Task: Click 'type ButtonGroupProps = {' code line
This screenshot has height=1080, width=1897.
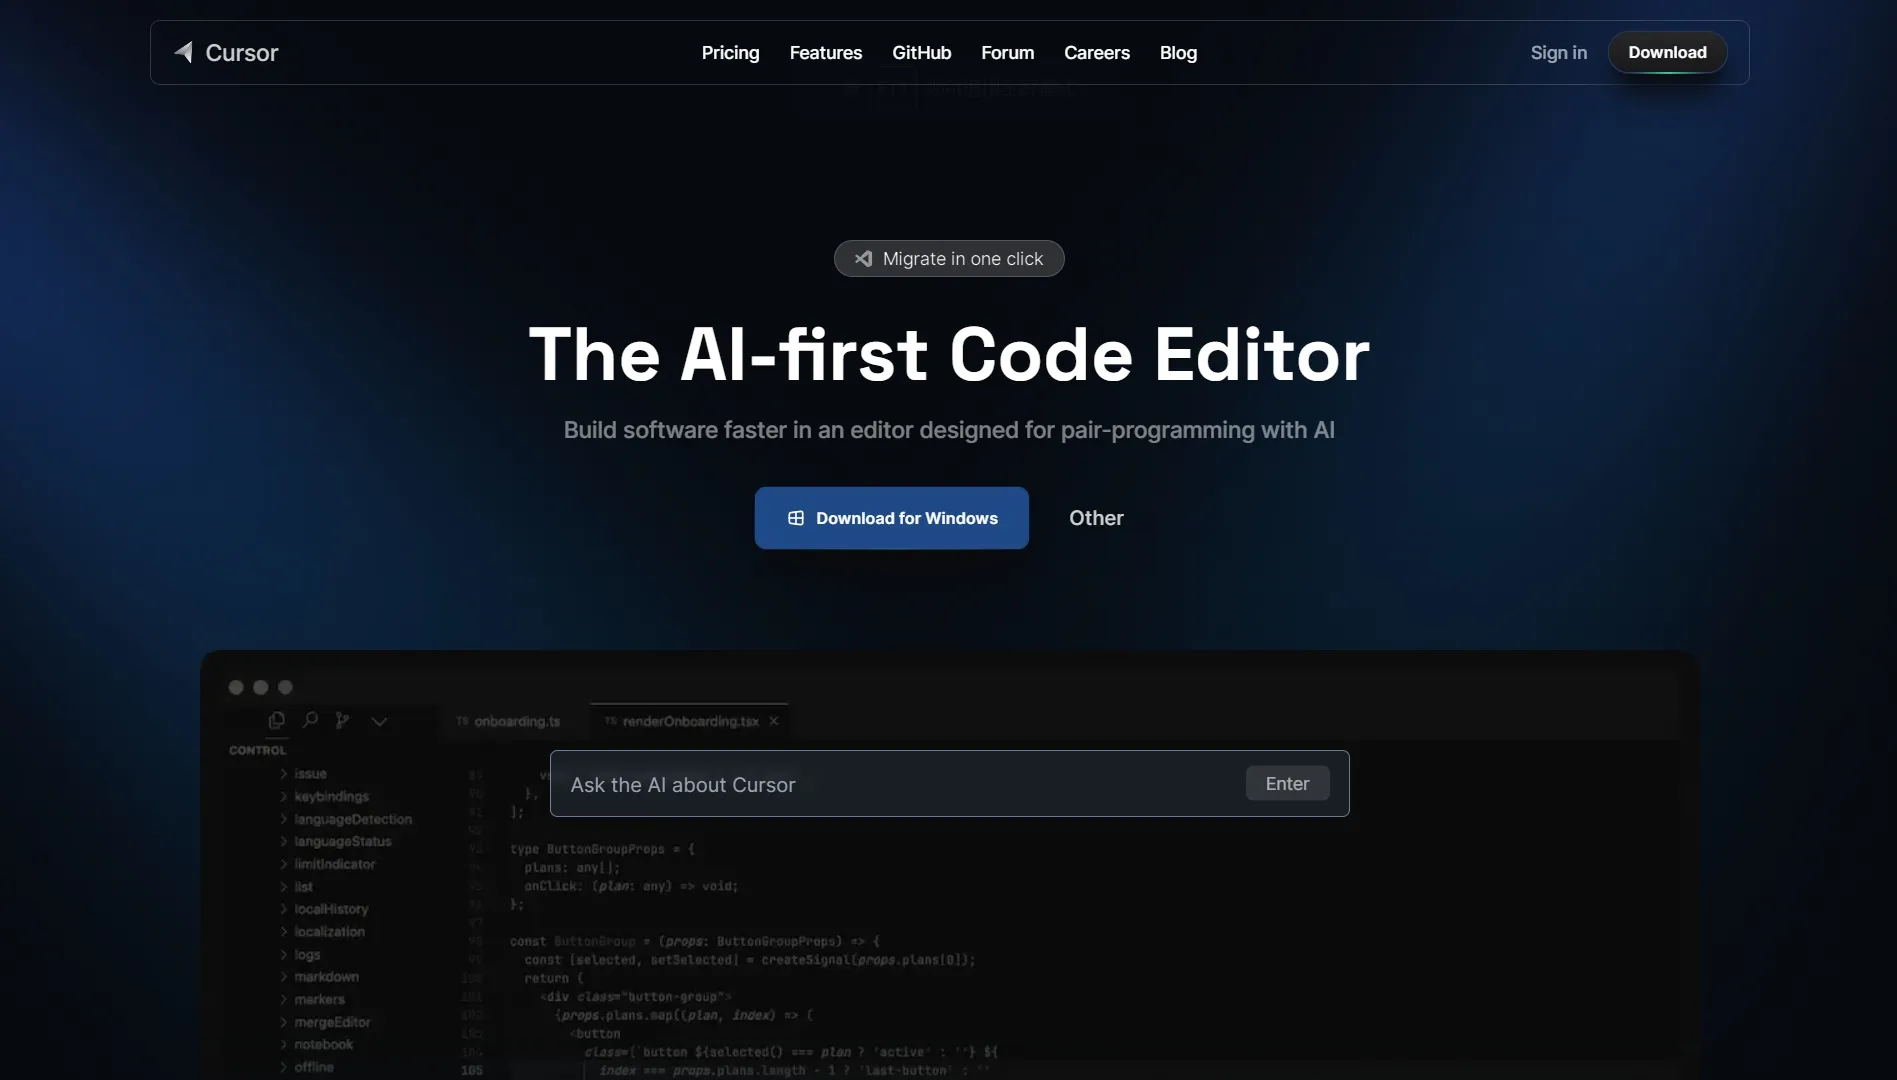Action: 602,849
